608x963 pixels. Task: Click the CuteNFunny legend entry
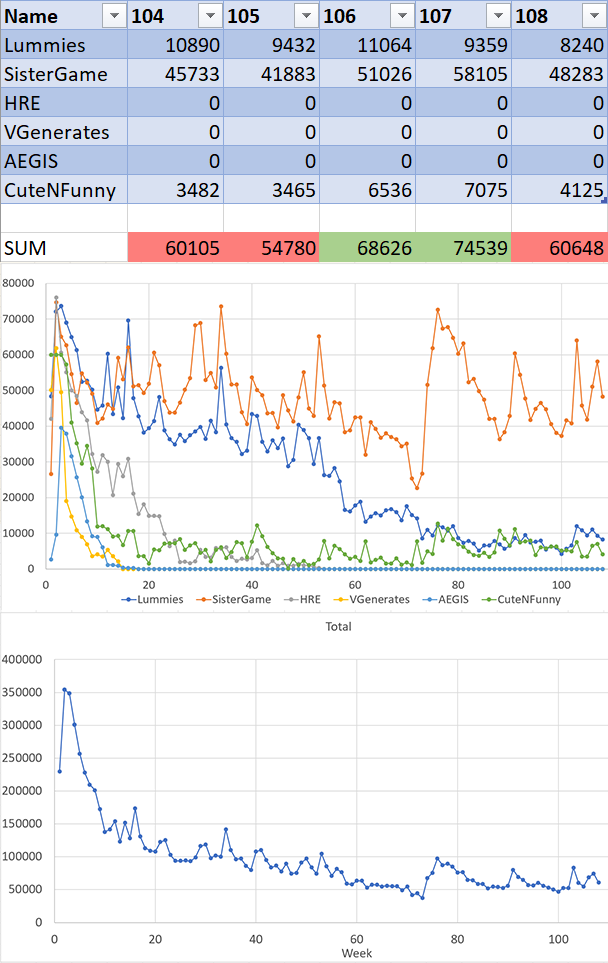(x=521, y=599)
